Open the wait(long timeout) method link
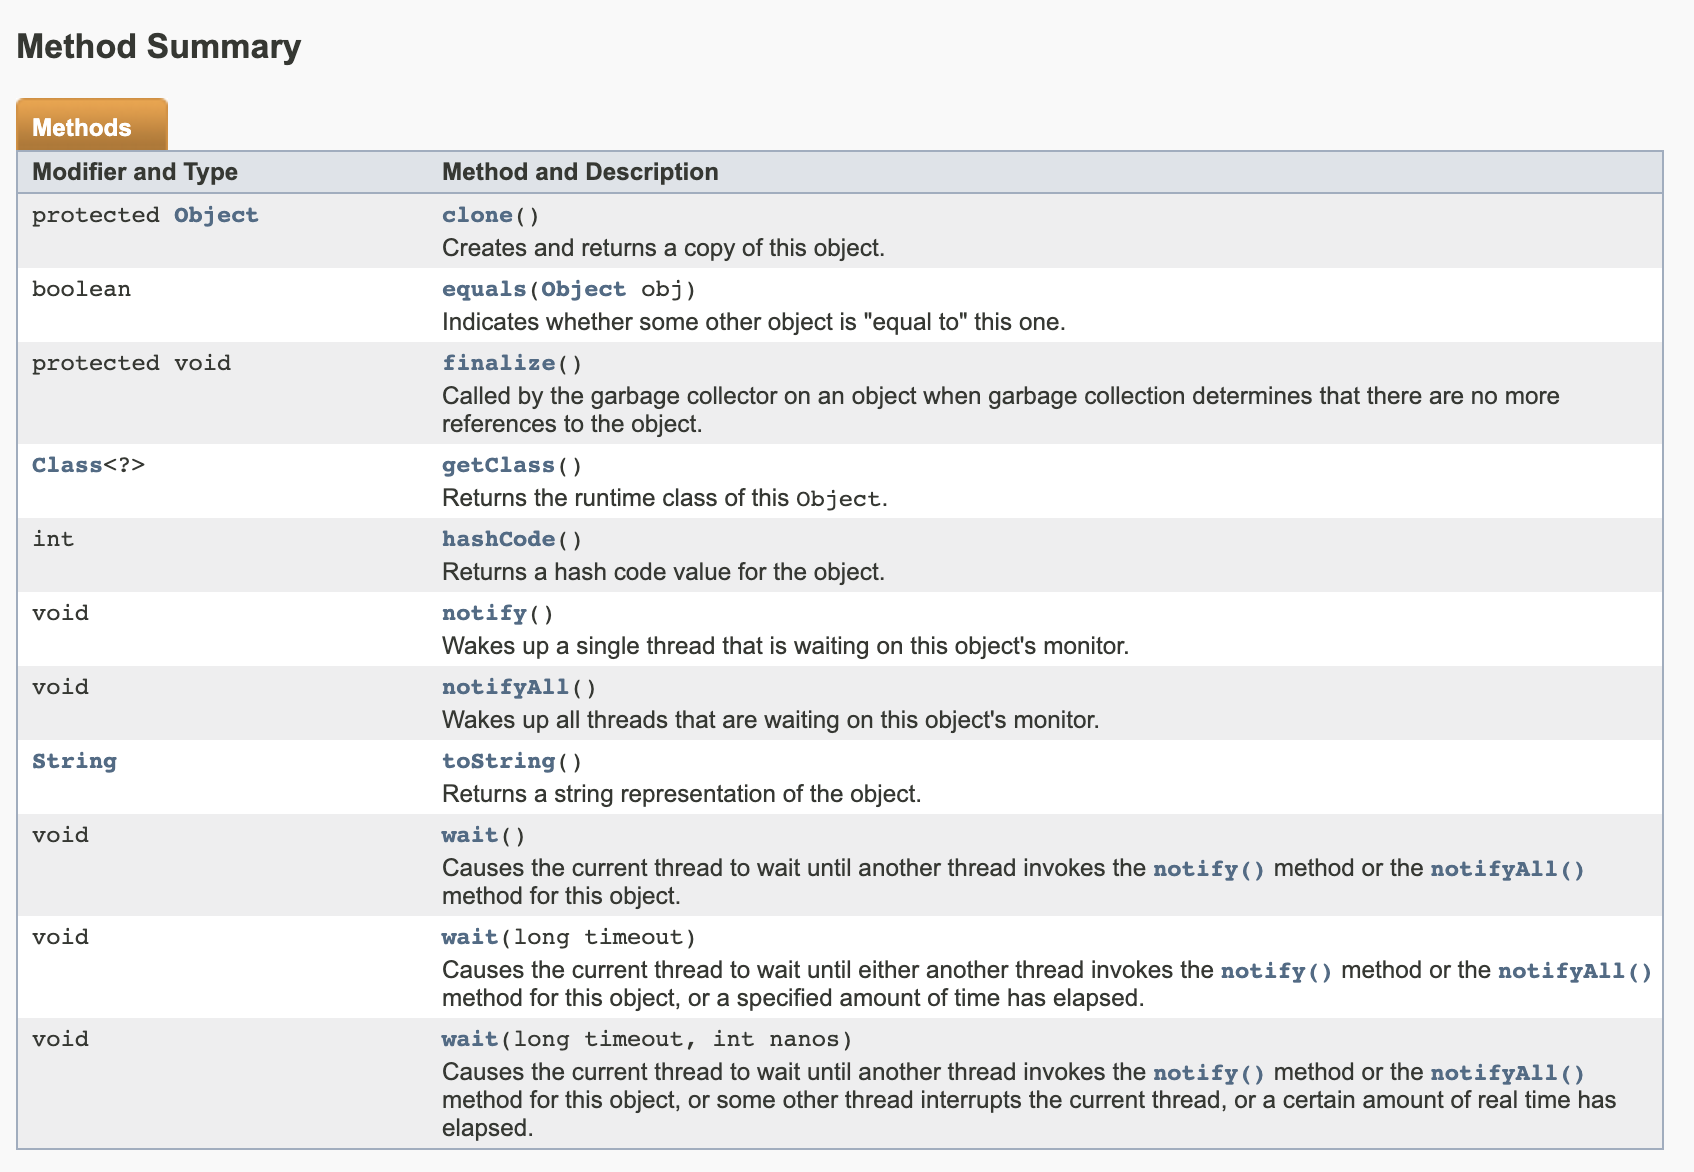Image resolution: width=1694 pixels, height=1172 pixels. coord(470,937)
